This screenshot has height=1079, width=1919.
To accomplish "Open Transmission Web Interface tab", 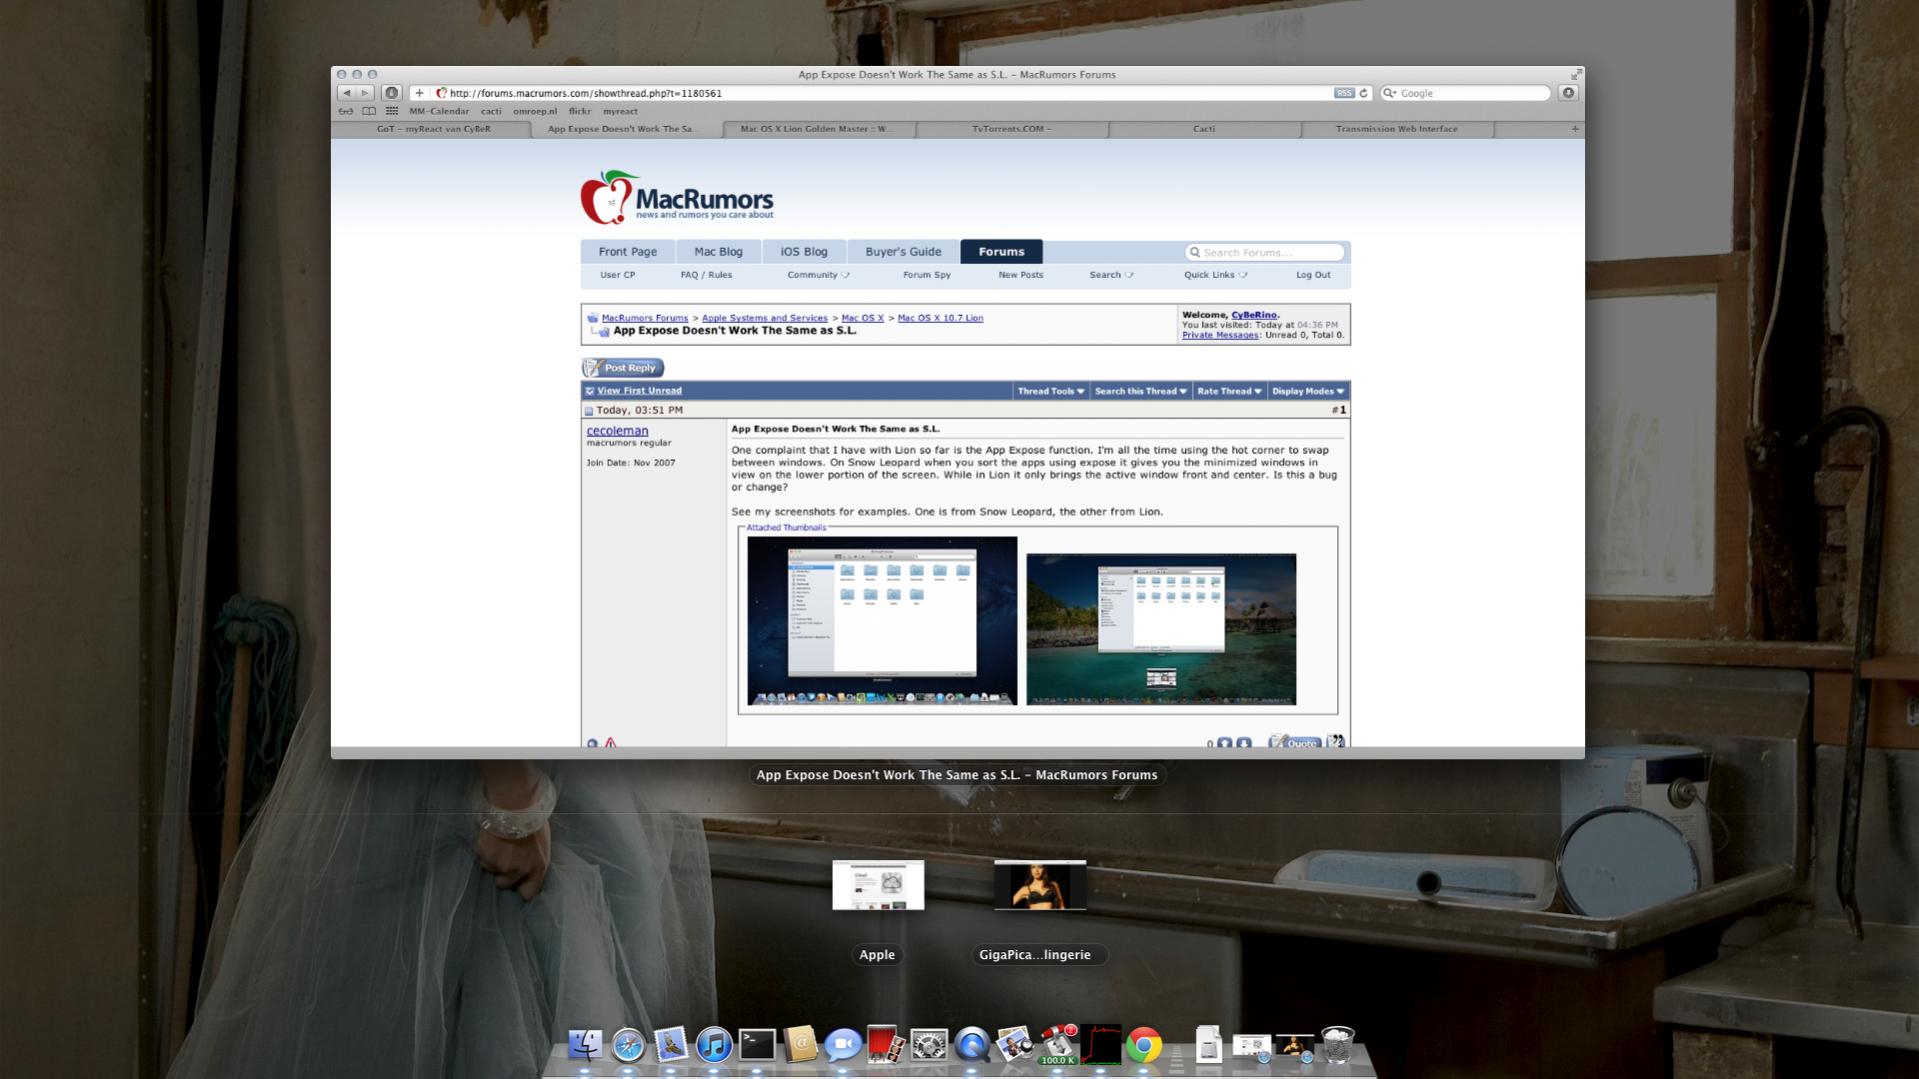I will [1396, 129].
